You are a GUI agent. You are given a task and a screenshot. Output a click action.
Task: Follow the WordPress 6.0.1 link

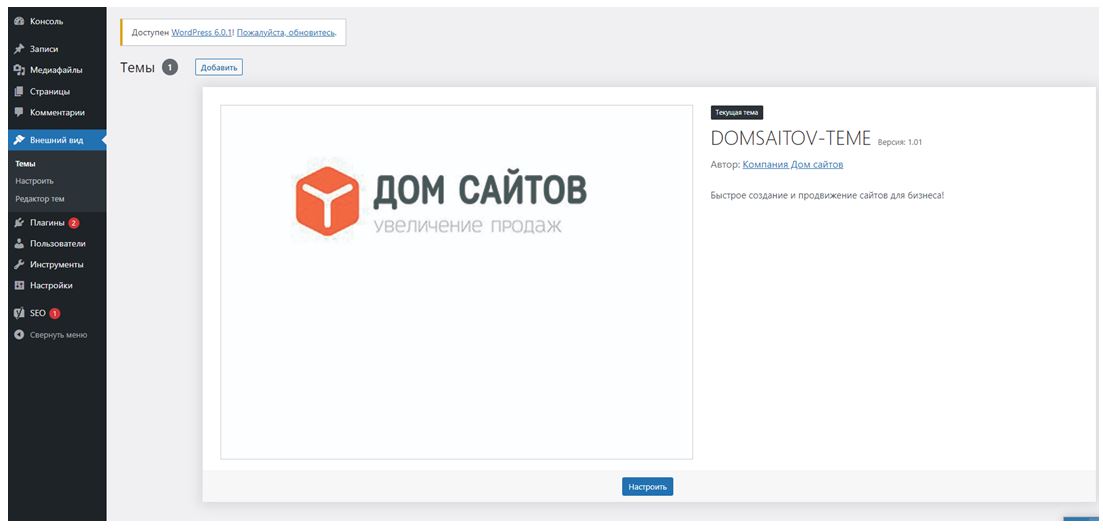[x=201, y=33]
